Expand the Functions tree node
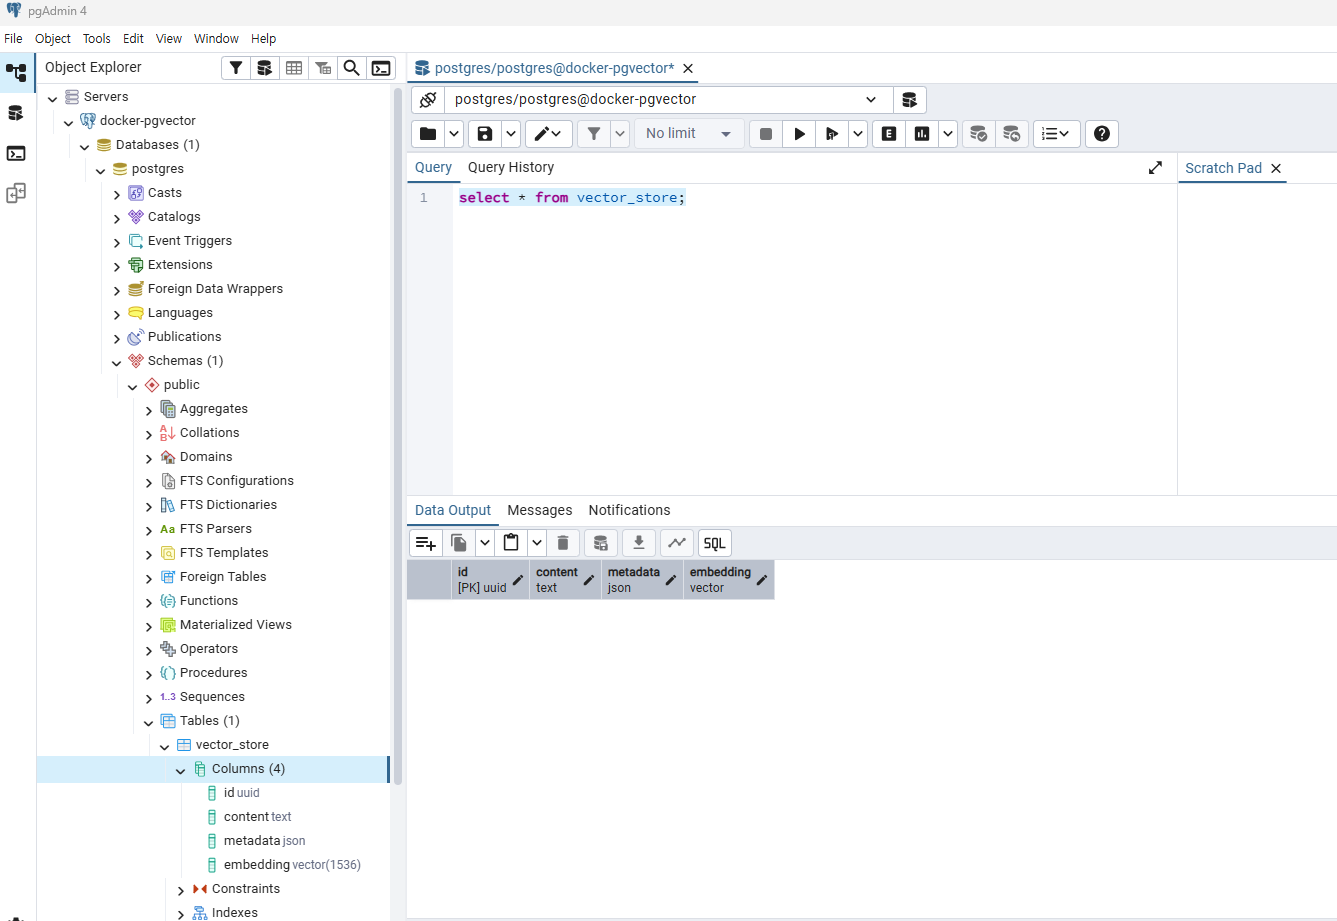The image size is (1337, 921). coord(149,602)
